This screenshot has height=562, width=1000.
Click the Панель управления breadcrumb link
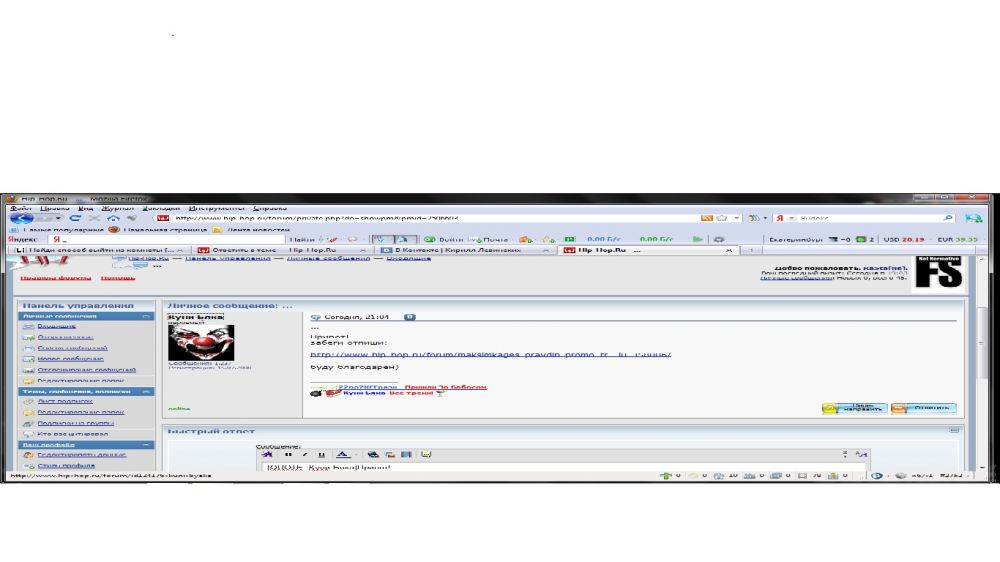(228, 258)
